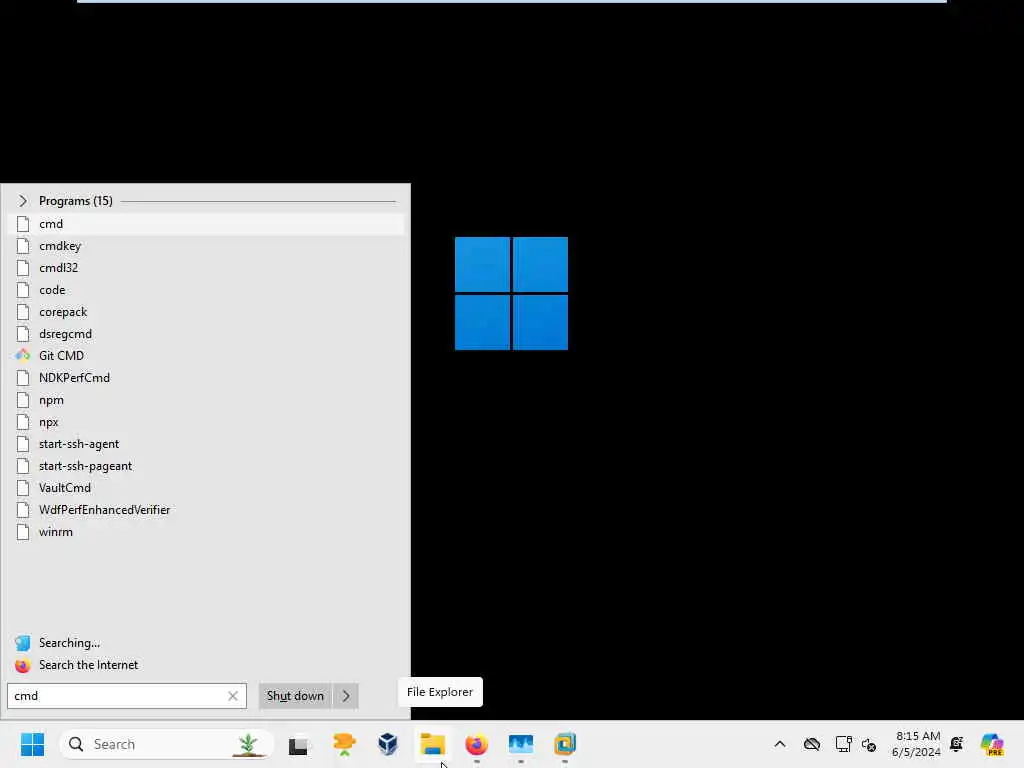The image size is (1024, 768).
Task: Click the crossed-out cloud tray icon
Action: tap(812, 744)
